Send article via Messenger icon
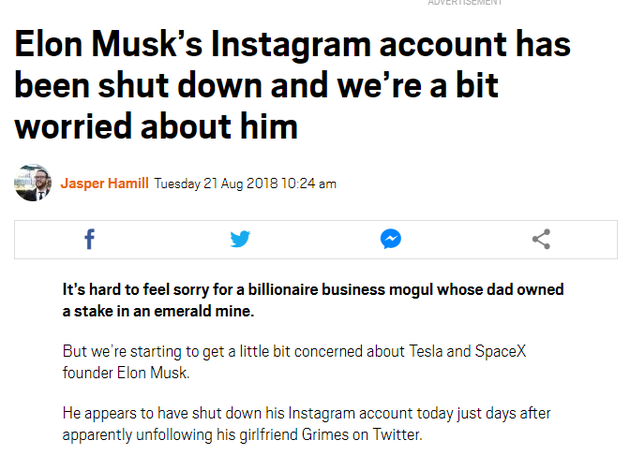 tap(391, 239)
